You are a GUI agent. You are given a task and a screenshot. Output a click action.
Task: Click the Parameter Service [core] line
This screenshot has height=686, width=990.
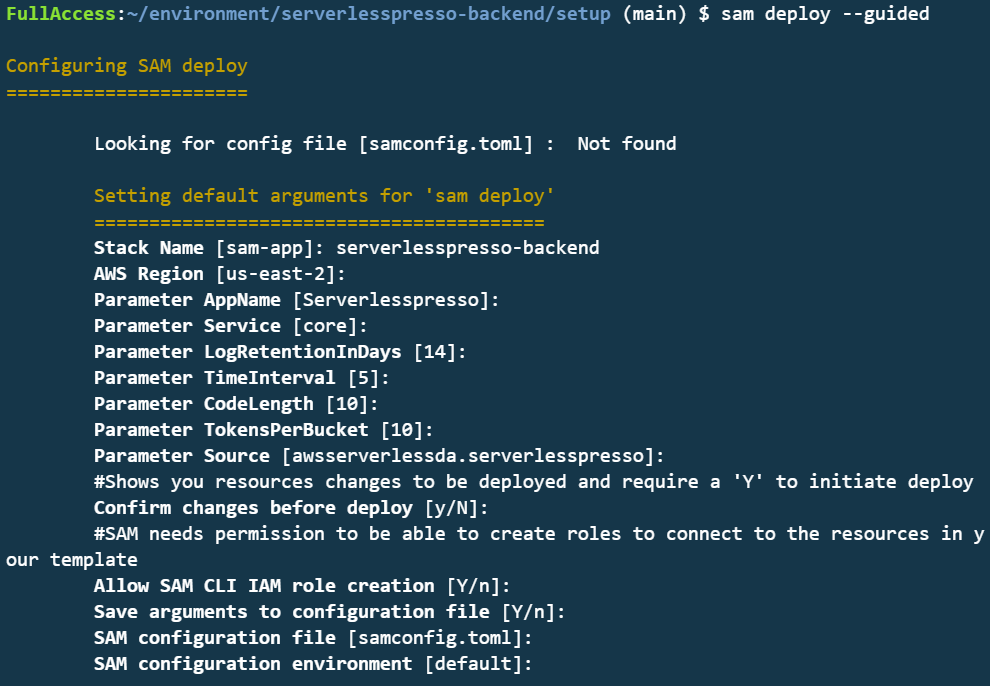230,326
